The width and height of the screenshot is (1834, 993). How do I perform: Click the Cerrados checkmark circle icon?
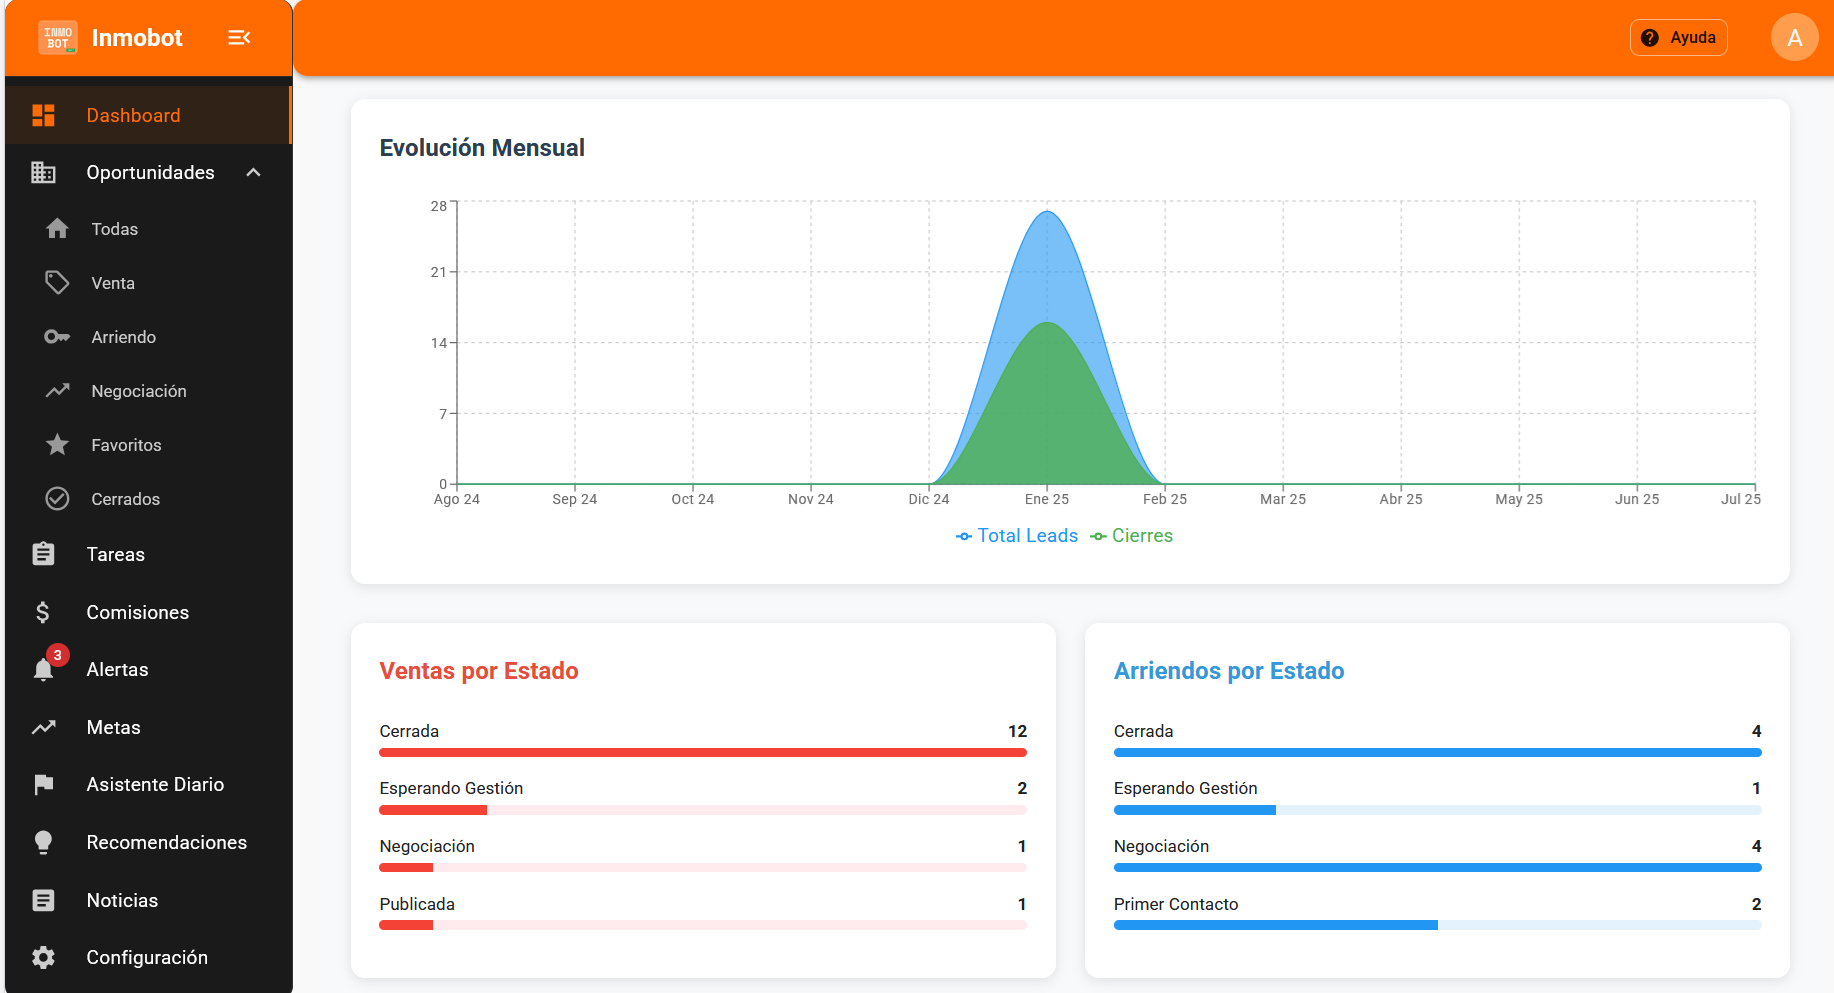point(58,499)
